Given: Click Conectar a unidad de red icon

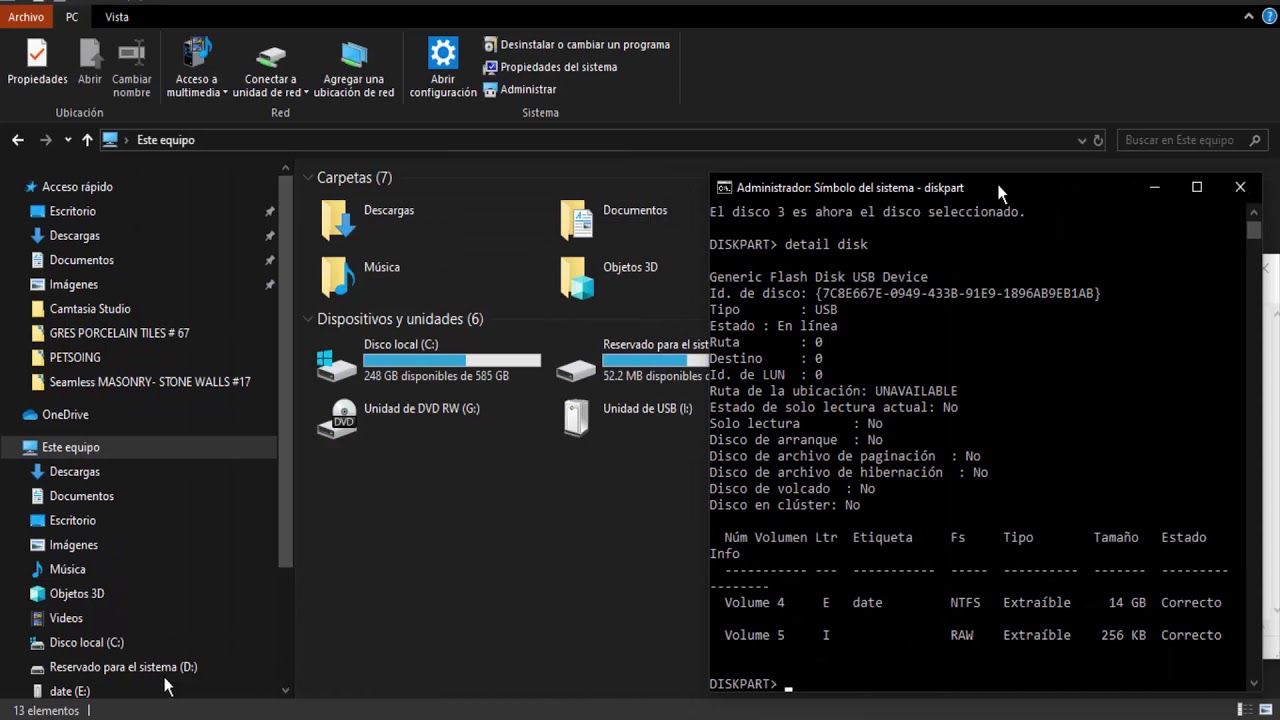Looking at the screenshot, I should point(271,68).
